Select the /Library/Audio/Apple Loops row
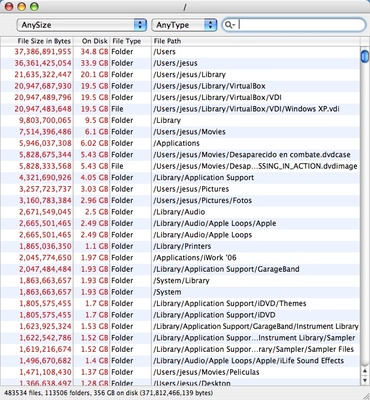Screen dimensions: 370x400 180,235
